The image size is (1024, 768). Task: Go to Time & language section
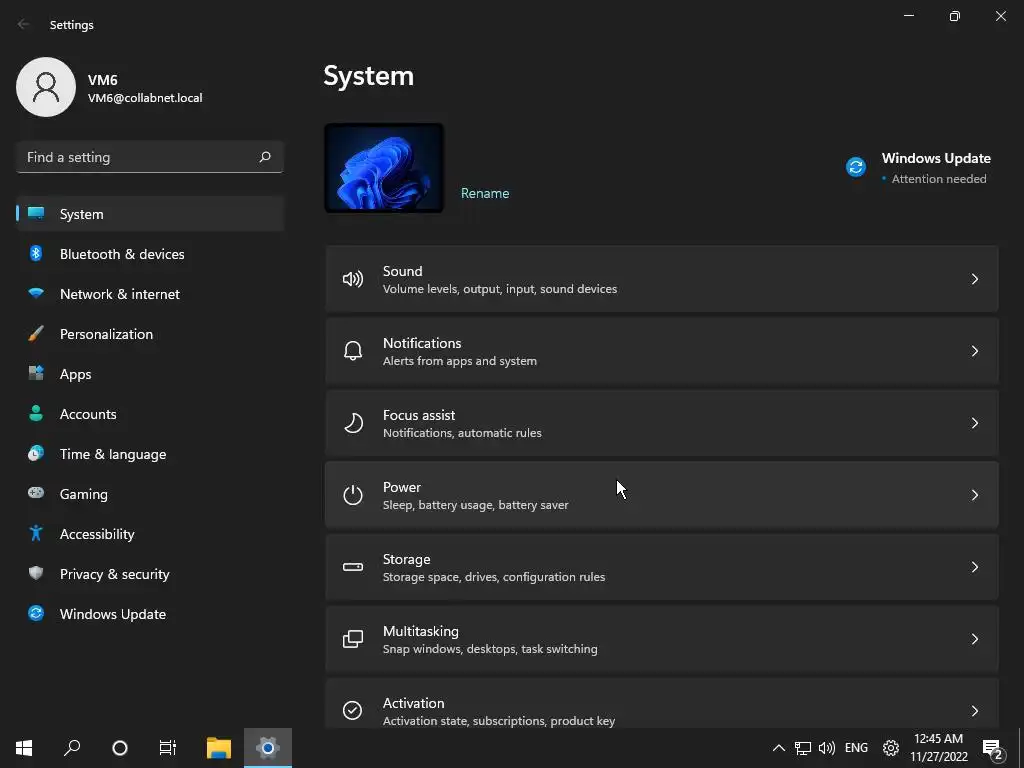113,454
